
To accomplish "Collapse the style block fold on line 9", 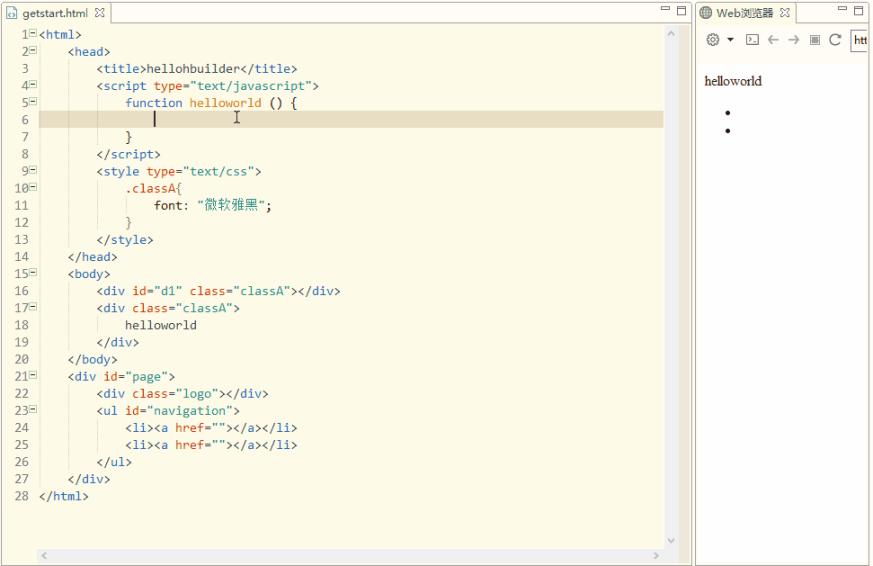I will click(x=33, y=170).
